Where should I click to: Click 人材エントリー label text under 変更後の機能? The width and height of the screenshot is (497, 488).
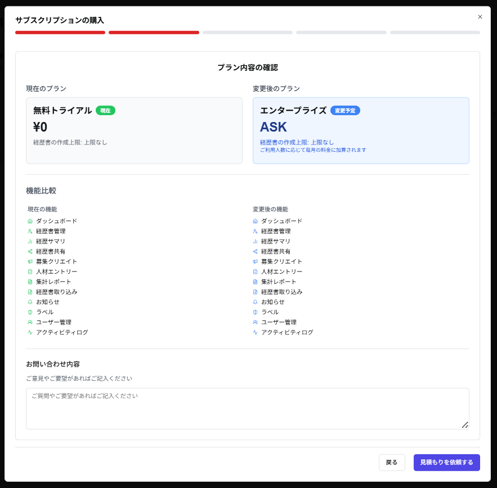tap(282, 272)
